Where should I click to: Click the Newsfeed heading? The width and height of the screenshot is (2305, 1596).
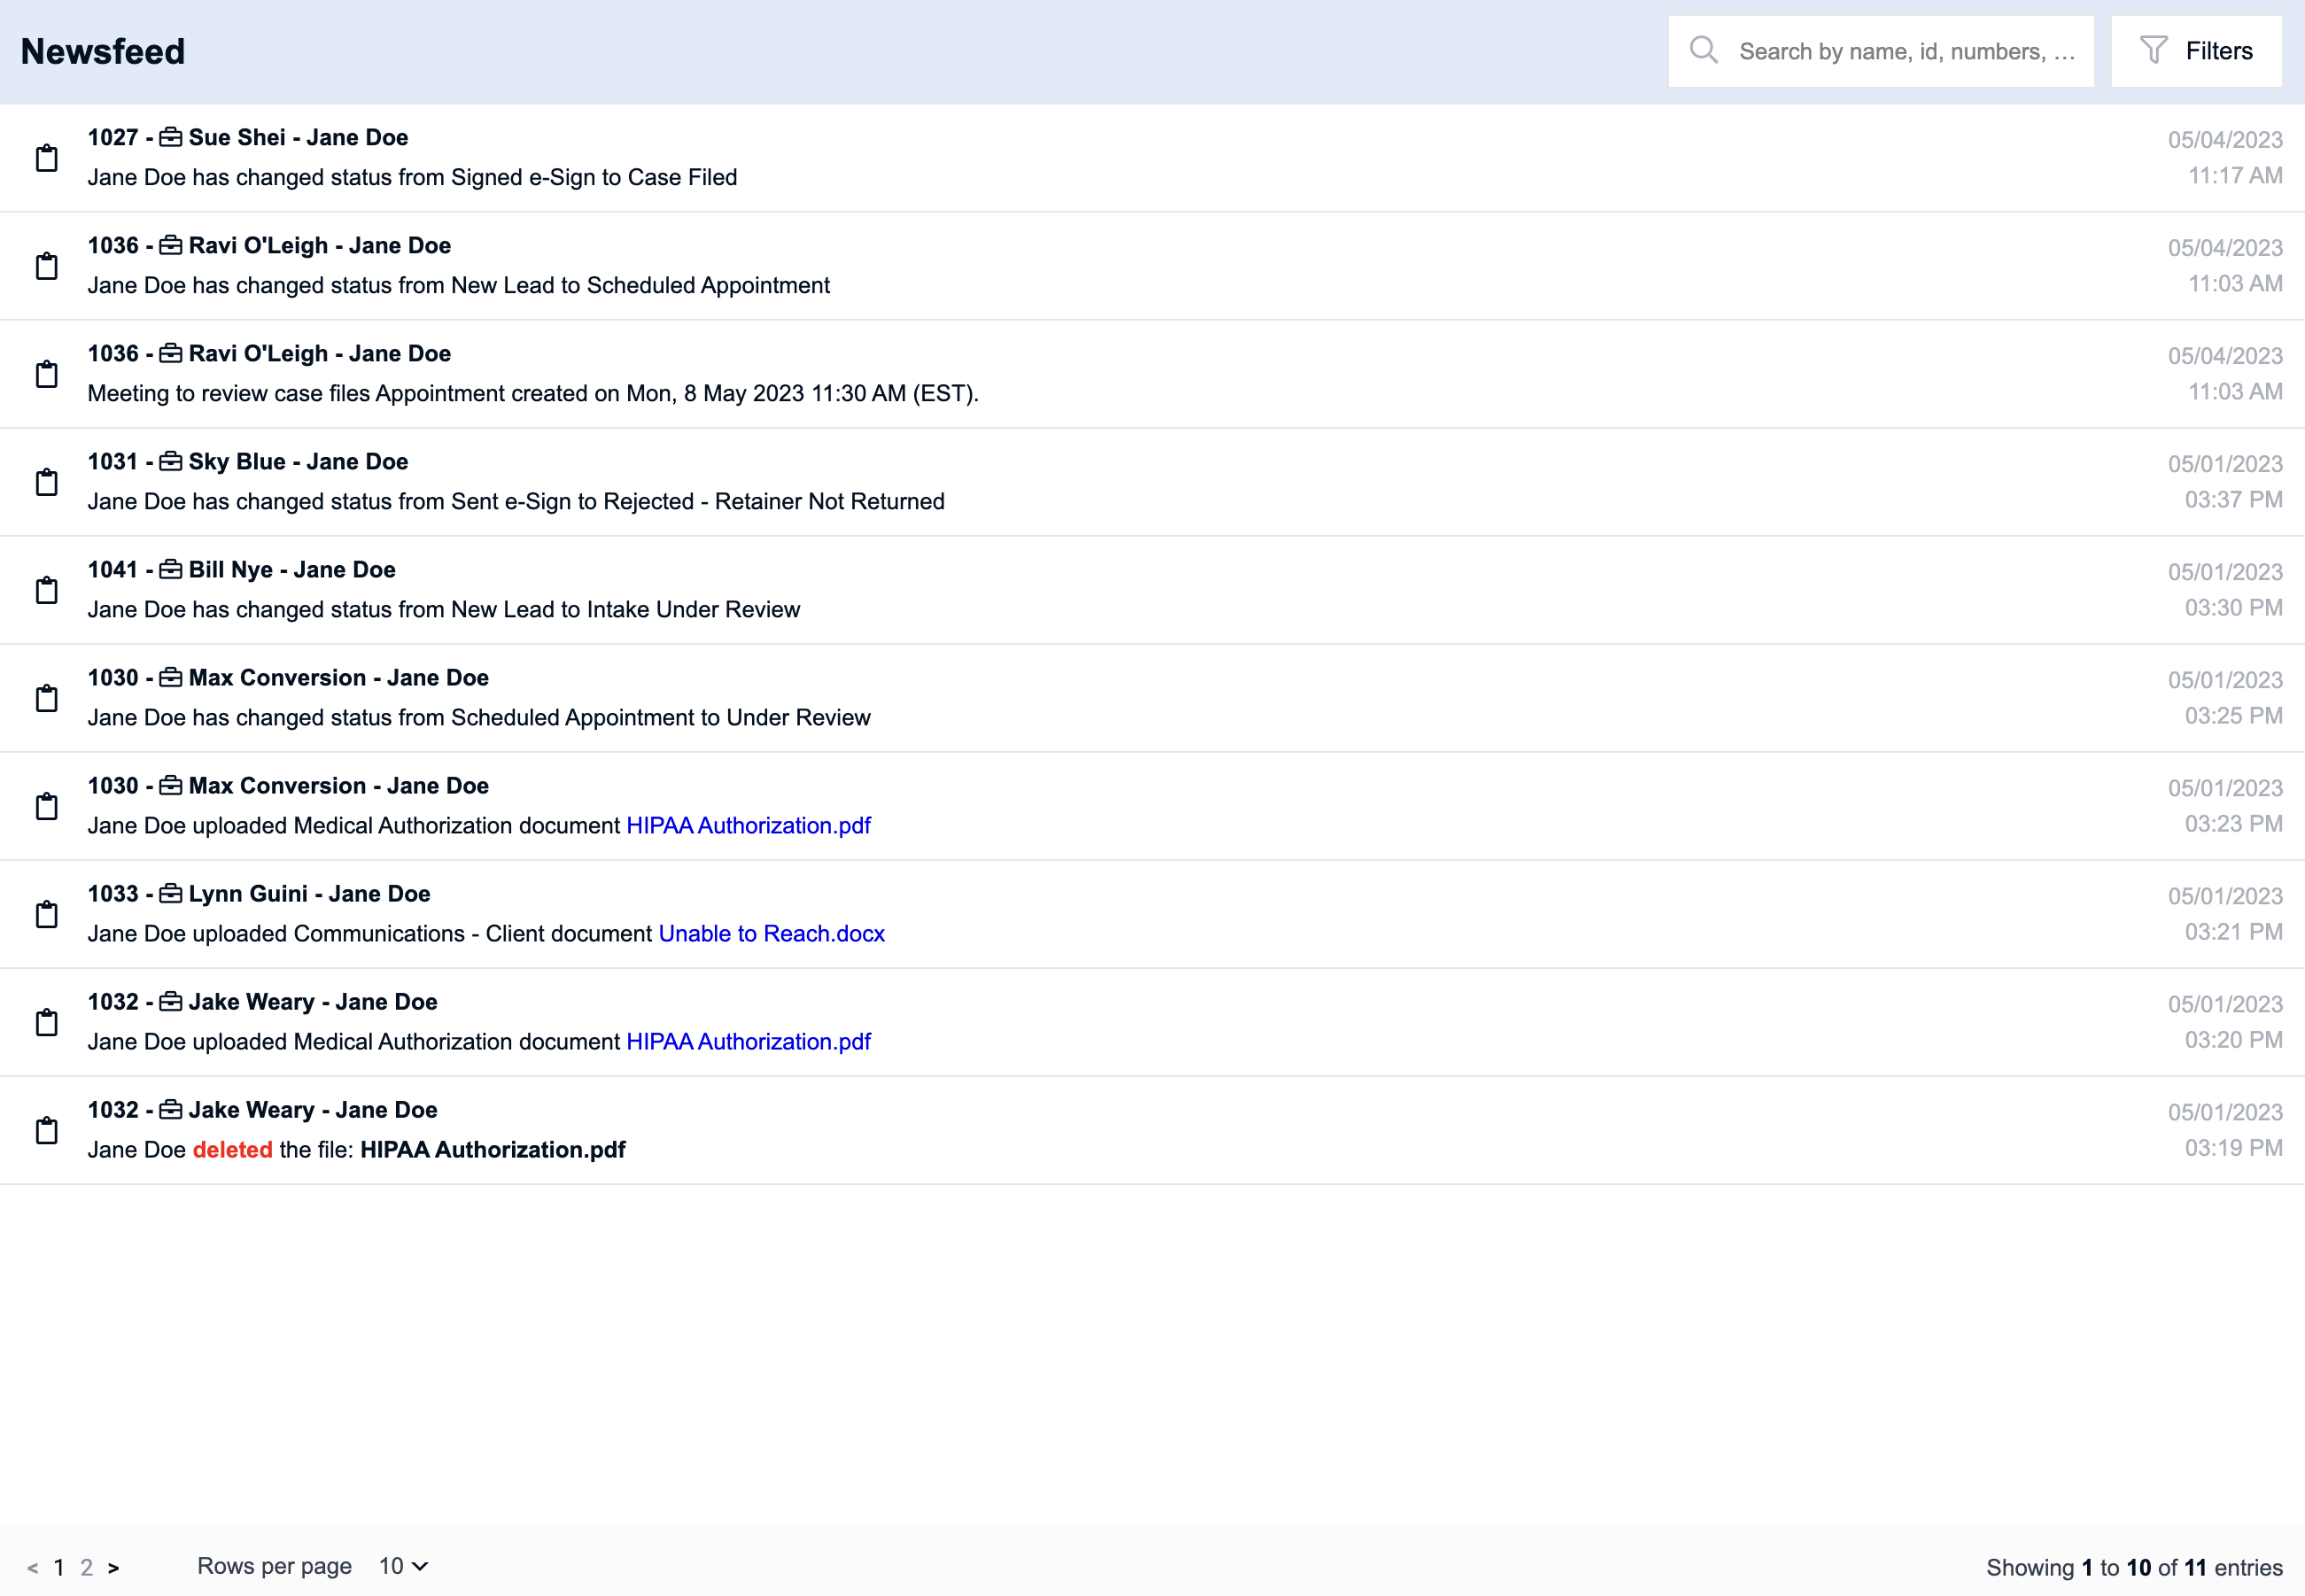(103, 51)
